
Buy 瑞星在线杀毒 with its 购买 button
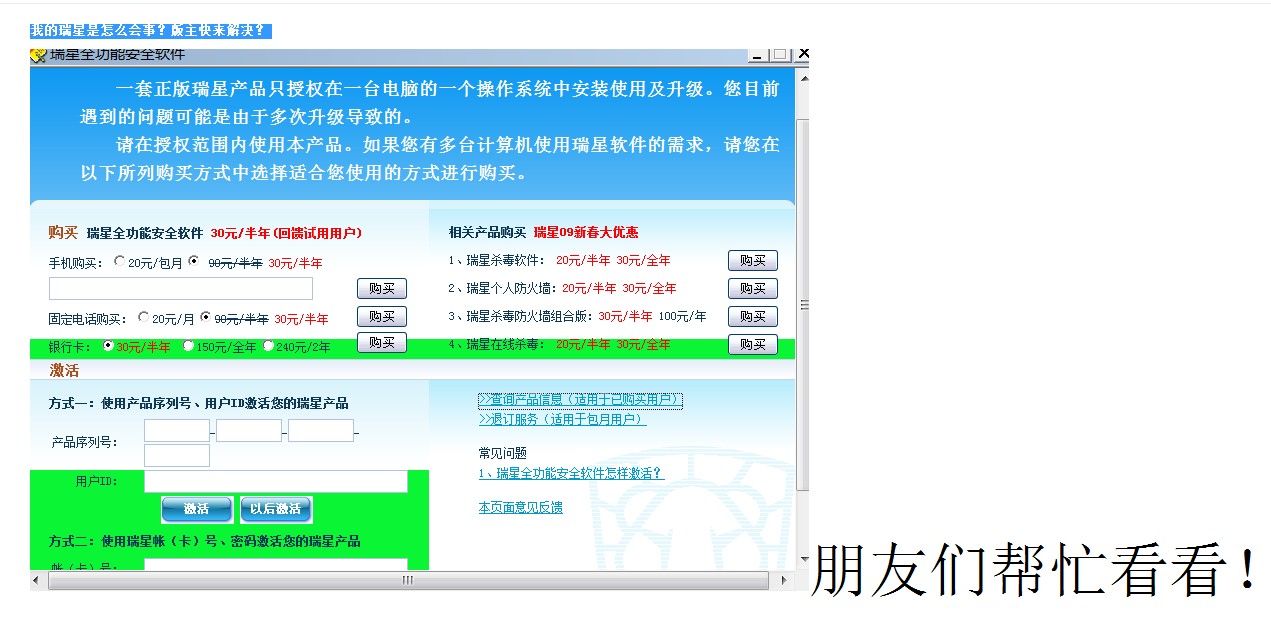[x=753, y=345]
